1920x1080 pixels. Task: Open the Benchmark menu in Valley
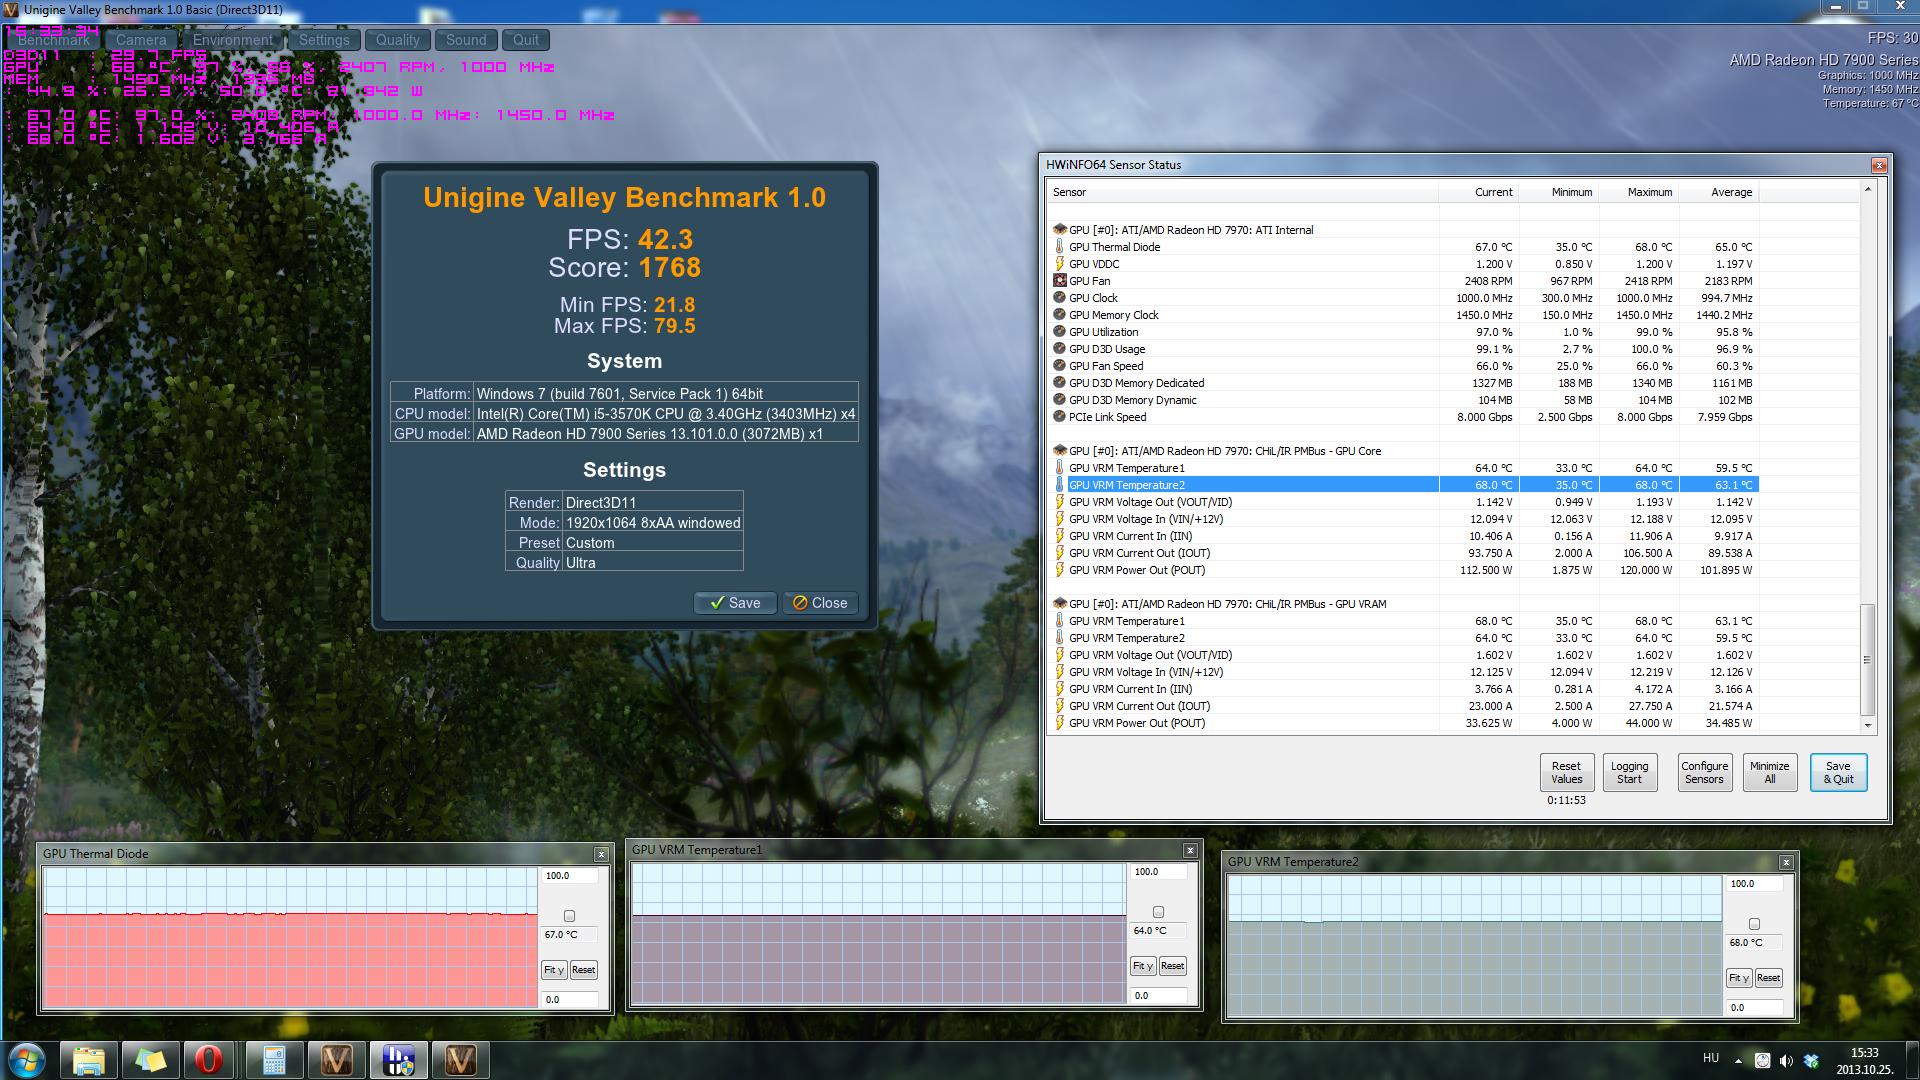click(53, 40)
